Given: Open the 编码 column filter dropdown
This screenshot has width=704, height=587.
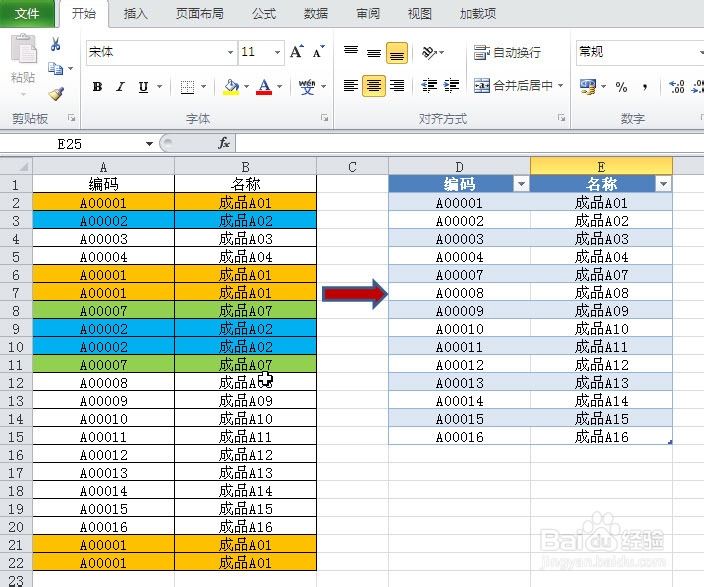Looking at the screenshot, I should click(x=521, y=184).
